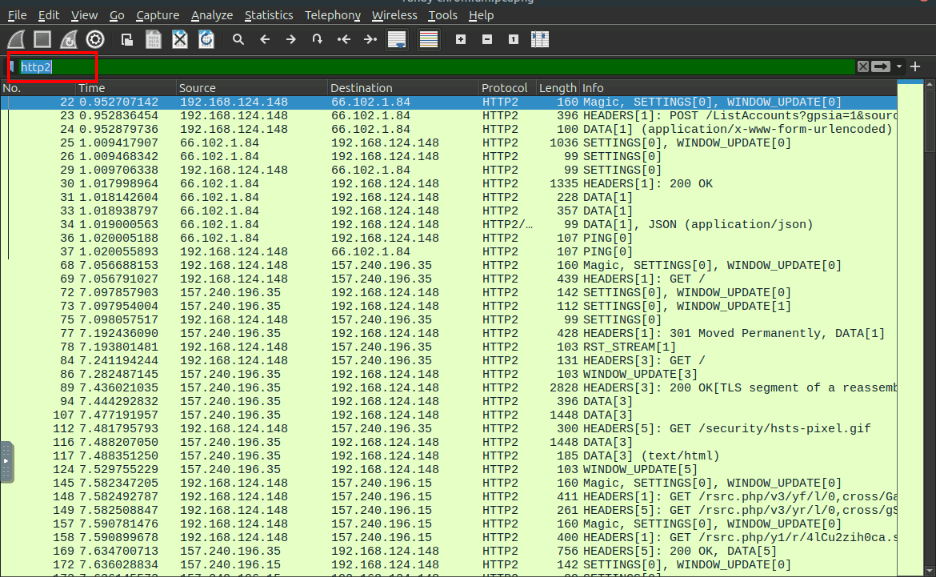Open the Analyze menu
The width and height of the screenshot is (936, 577).
(211, 15)
